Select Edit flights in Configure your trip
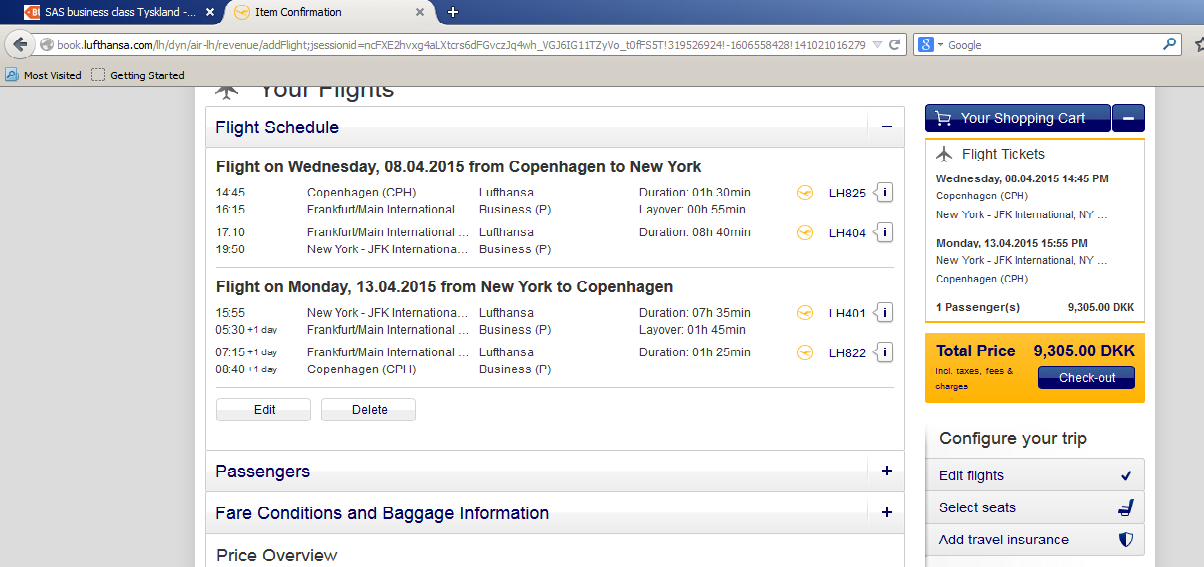Viewport: 1204px width, 567px height. tap(1035, 475)
